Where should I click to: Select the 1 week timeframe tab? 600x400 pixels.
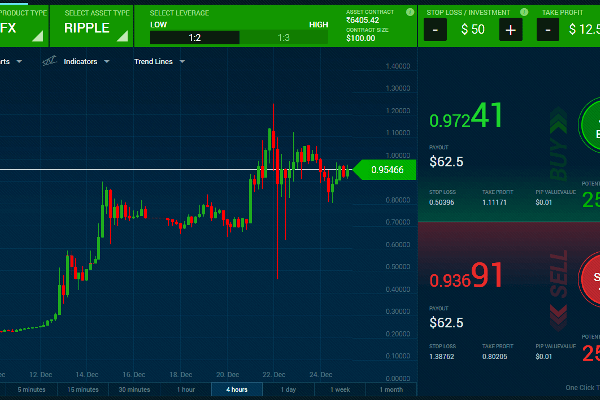tap(340, 389)
